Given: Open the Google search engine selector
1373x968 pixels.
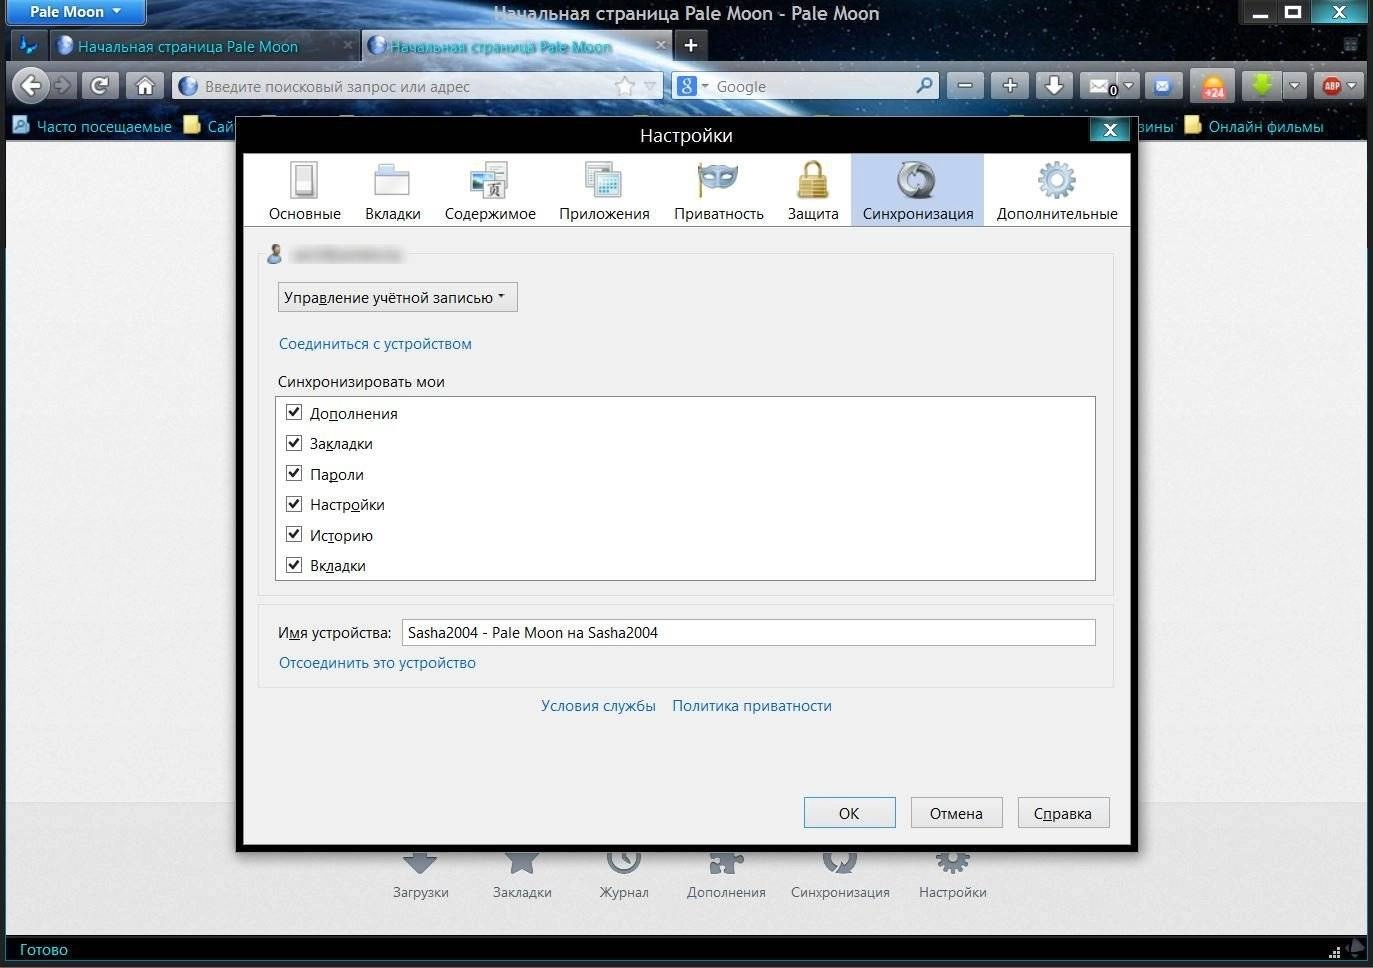Looking at the screenshot, I should coord(693,86).
